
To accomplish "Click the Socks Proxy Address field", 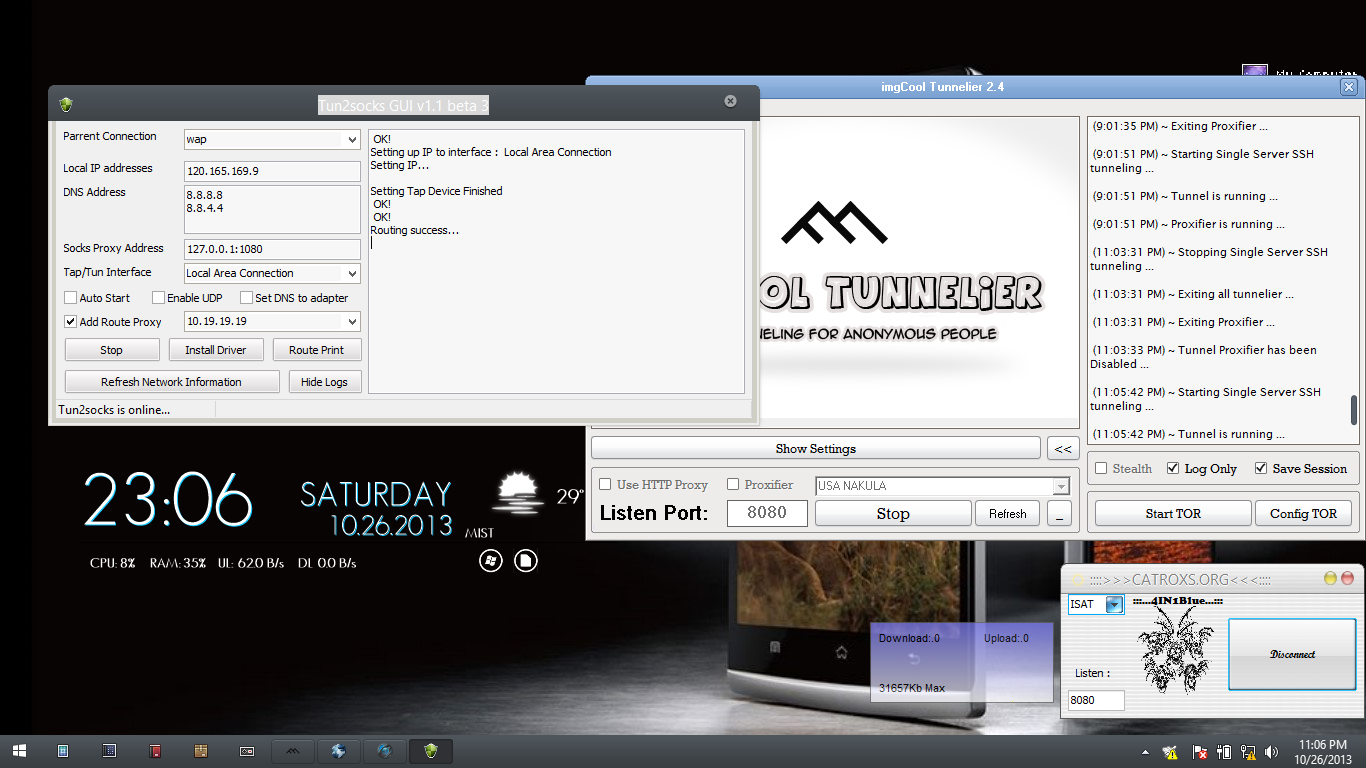I will click(x=272, y=249).
